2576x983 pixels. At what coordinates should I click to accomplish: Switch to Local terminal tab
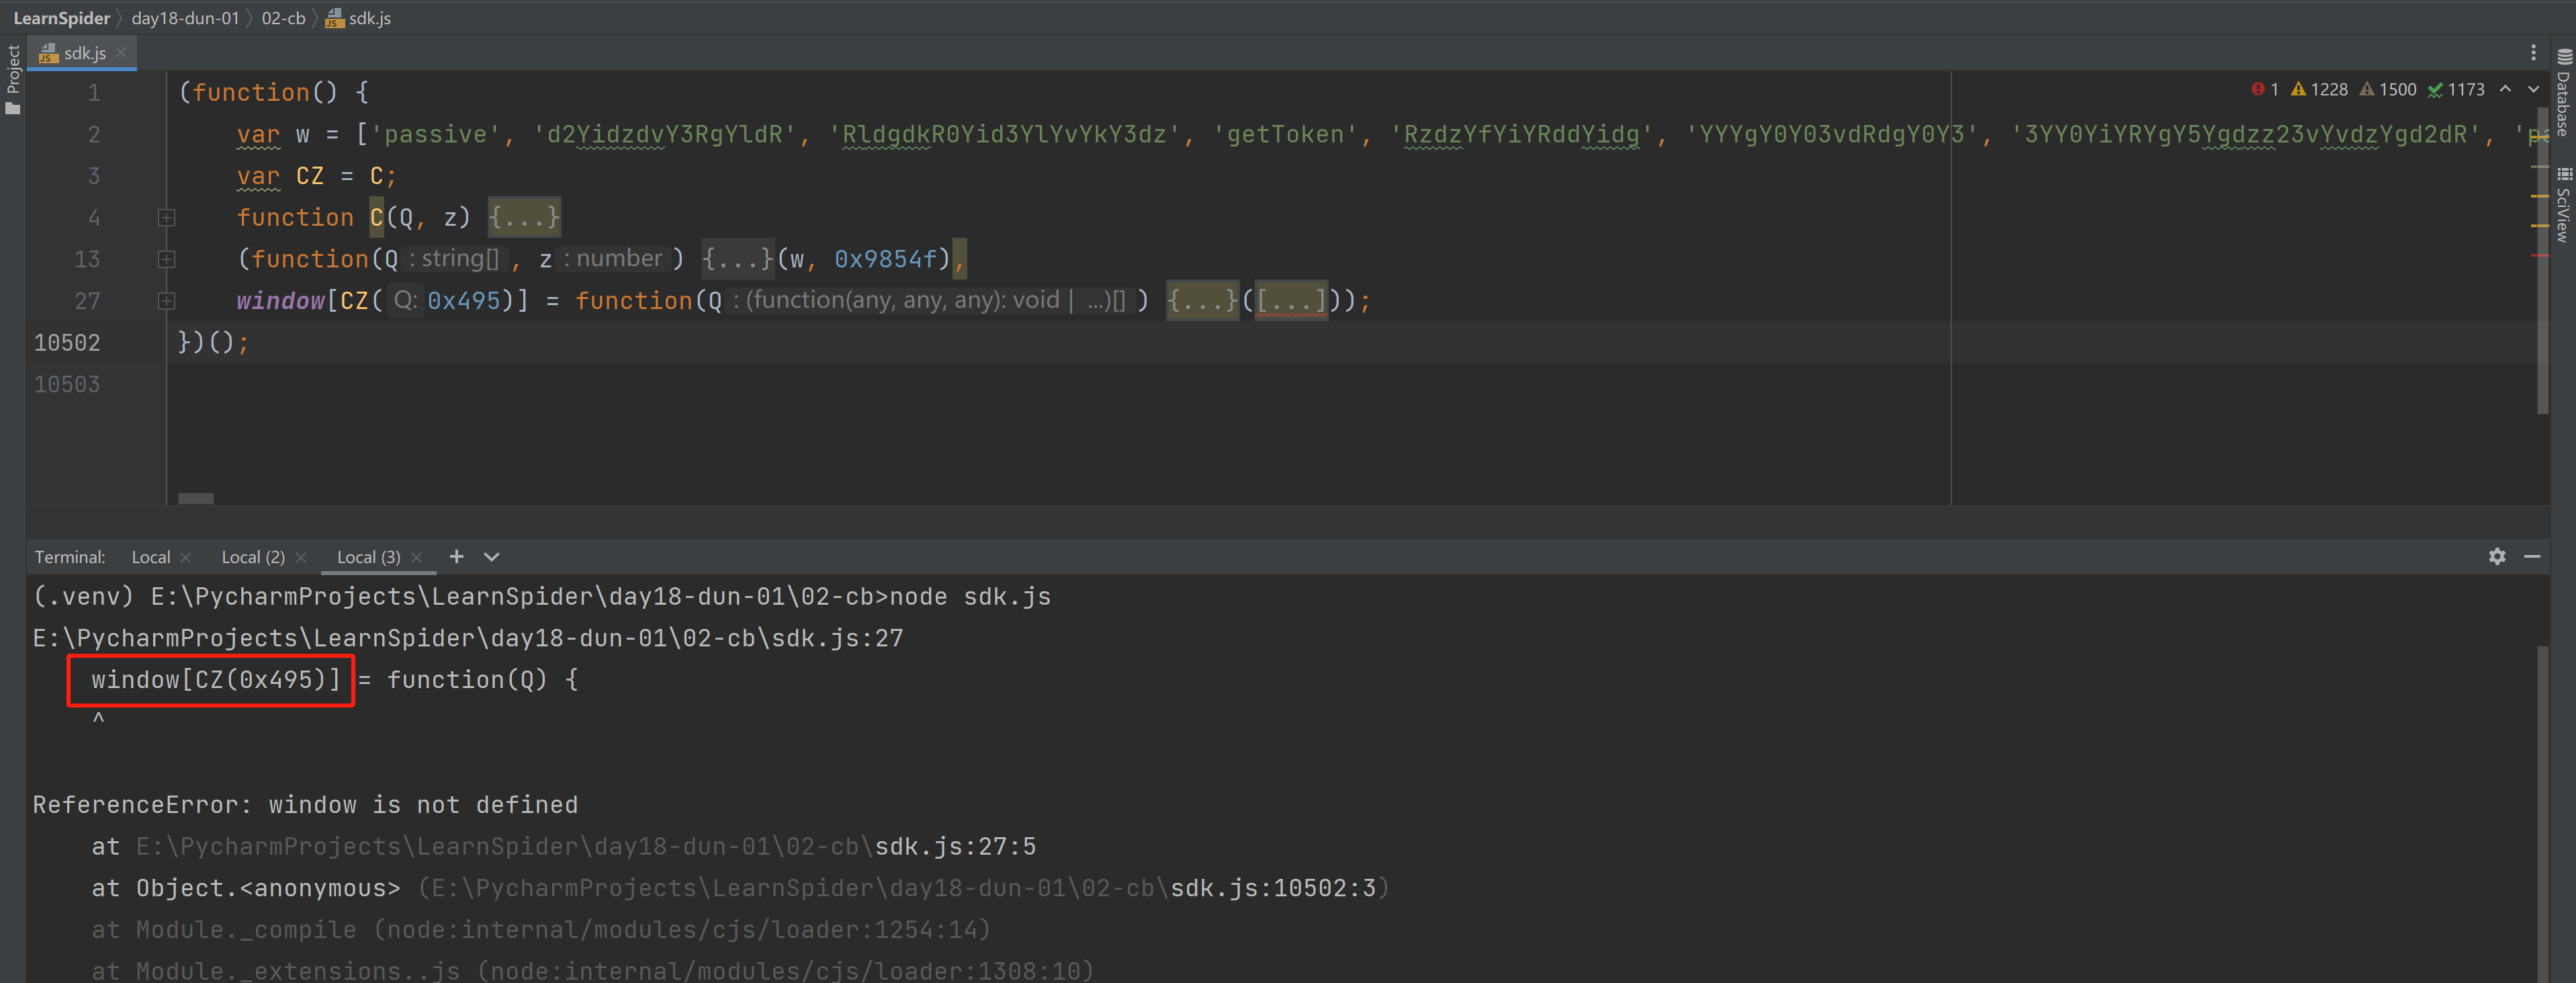click(x=151, y=557)
